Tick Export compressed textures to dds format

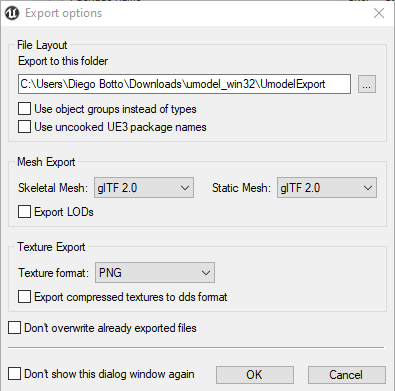[x=24, y=297]
